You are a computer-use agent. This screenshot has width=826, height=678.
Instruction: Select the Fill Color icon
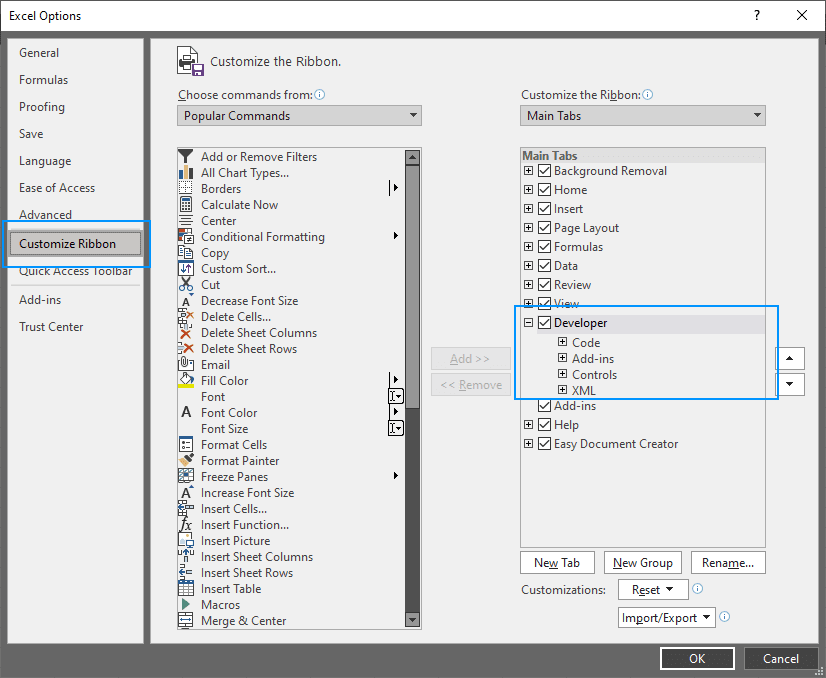[186, 381]
